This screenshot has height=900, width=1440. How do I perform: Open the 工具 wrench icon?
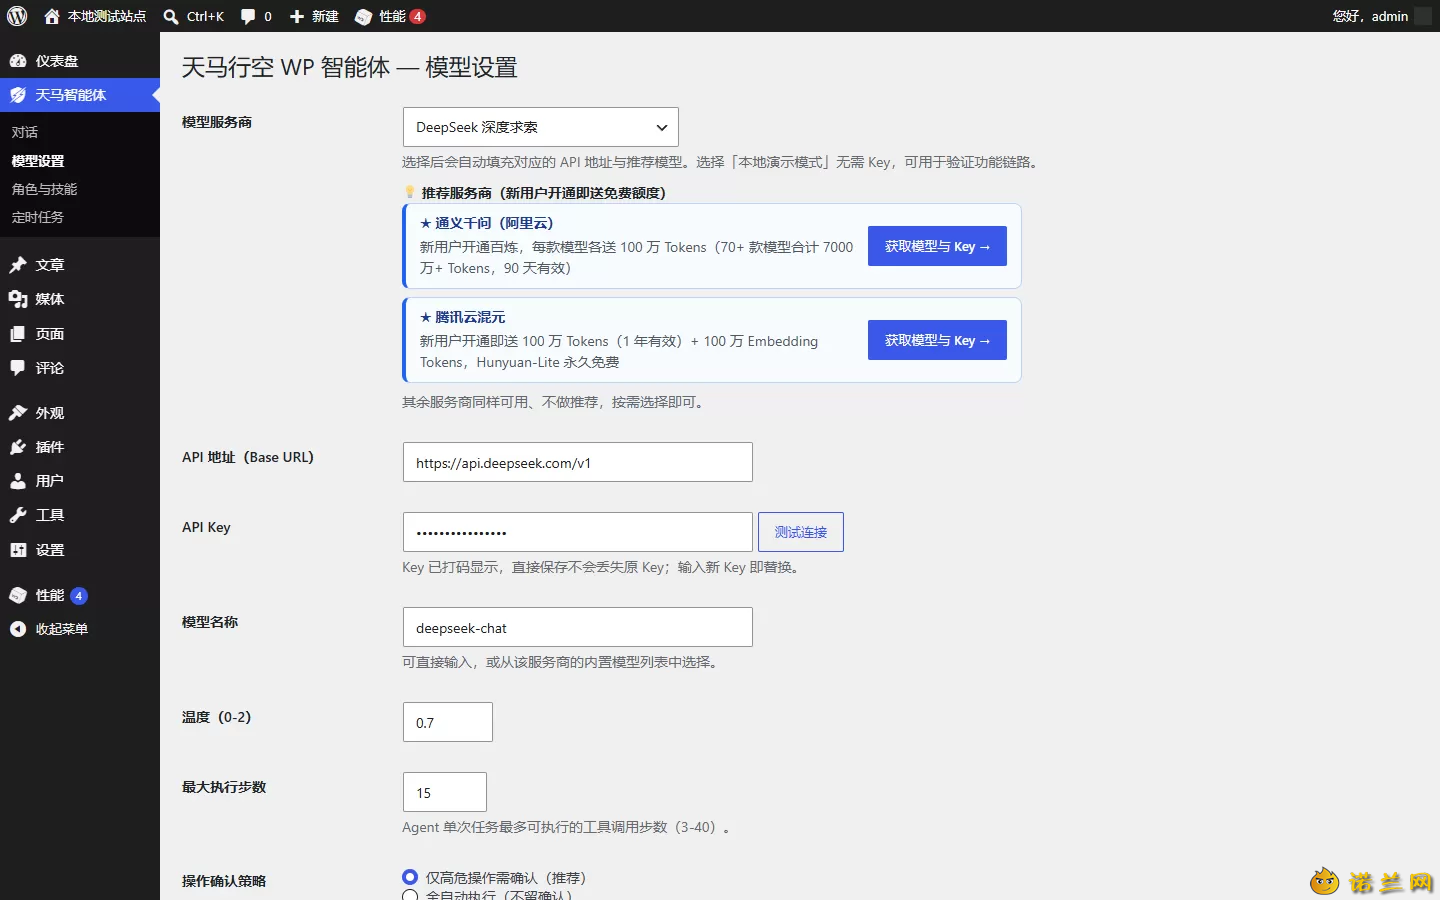click(18, 515)
